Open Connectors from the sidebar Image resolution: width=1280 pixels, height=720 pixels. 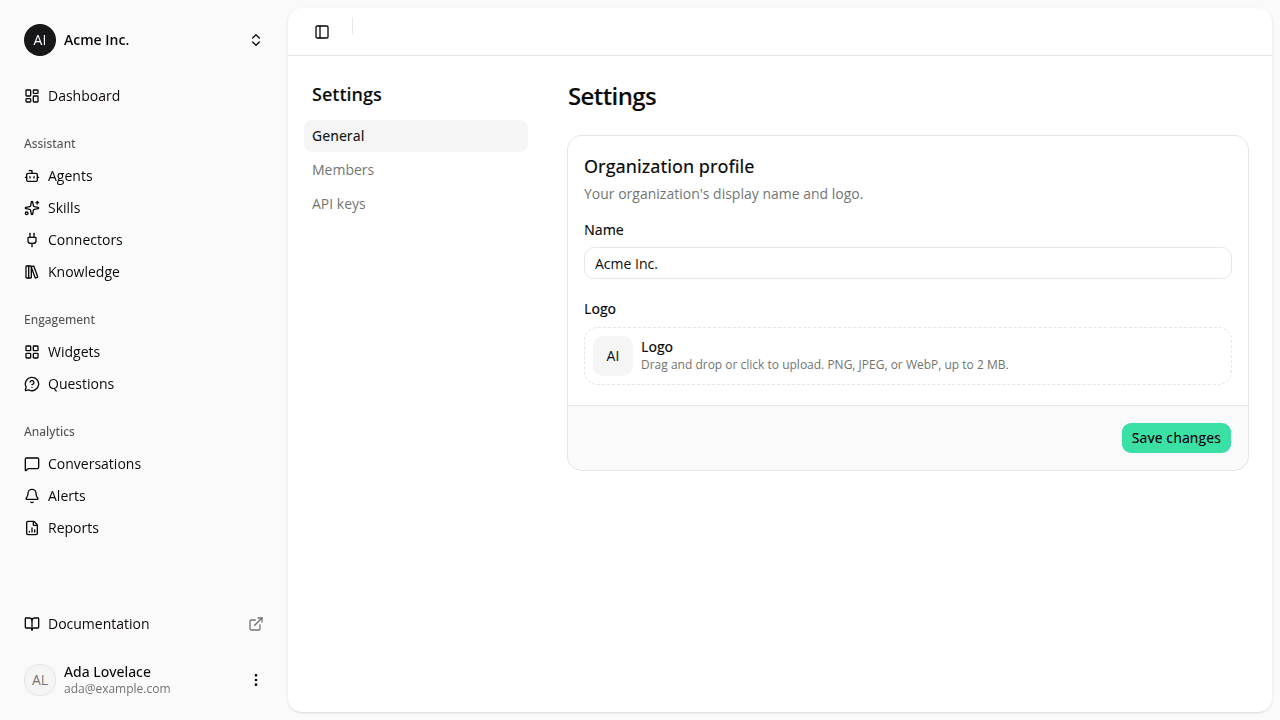point(144,240)
